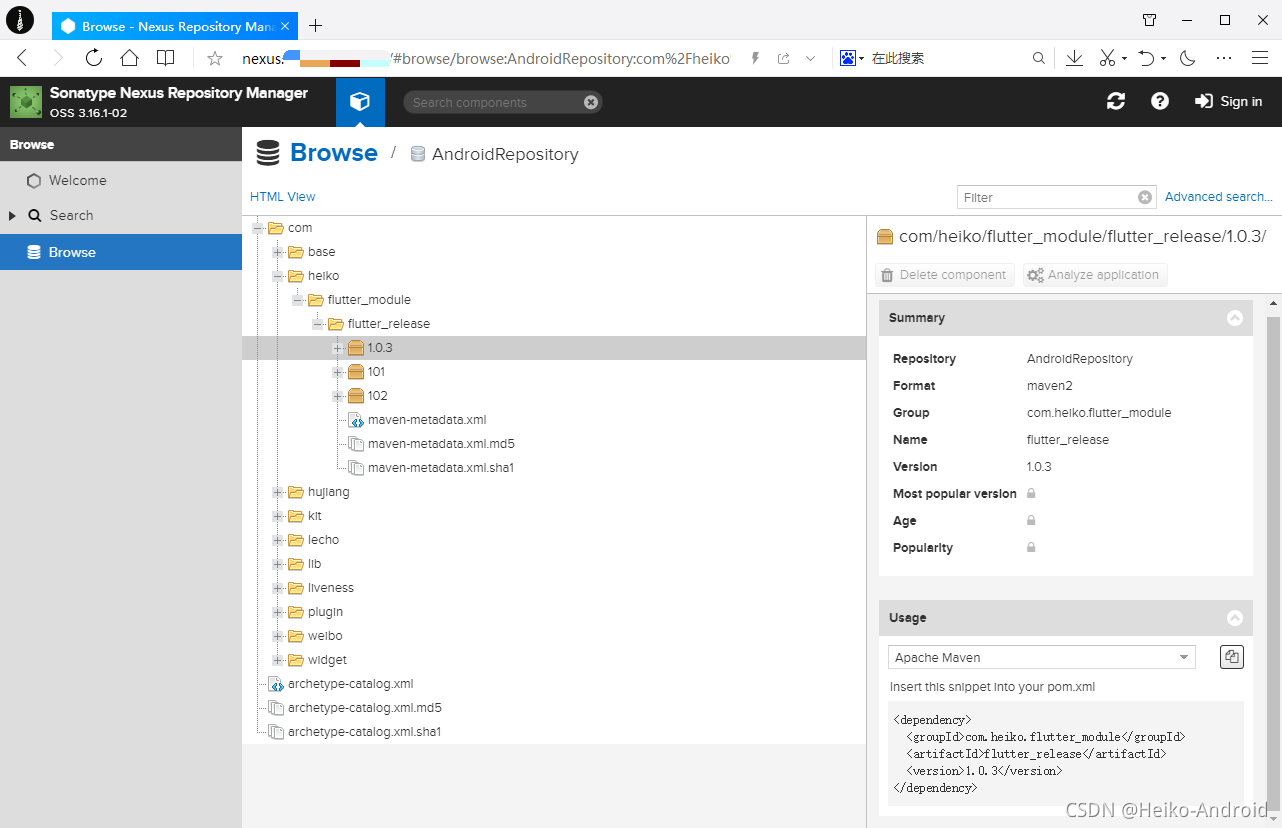Clear the Filter field

(x=1145, y=197)
